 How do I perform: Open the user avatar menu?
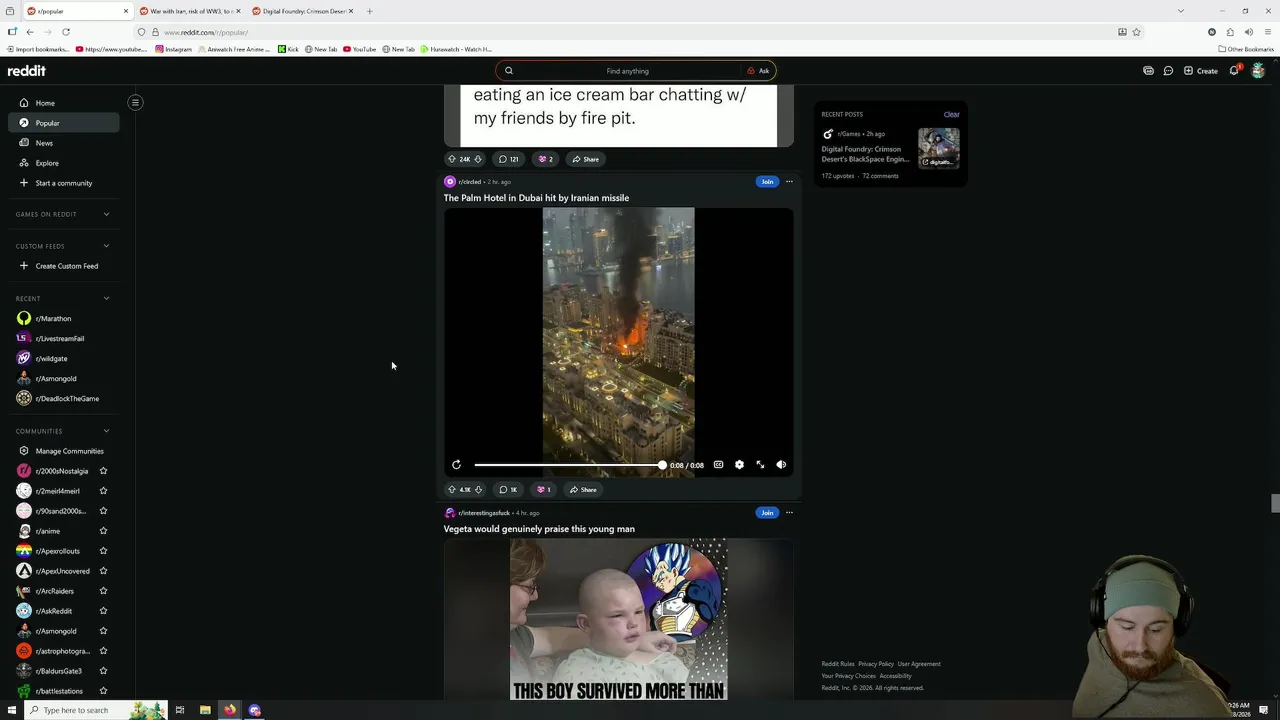(1258, 71)
